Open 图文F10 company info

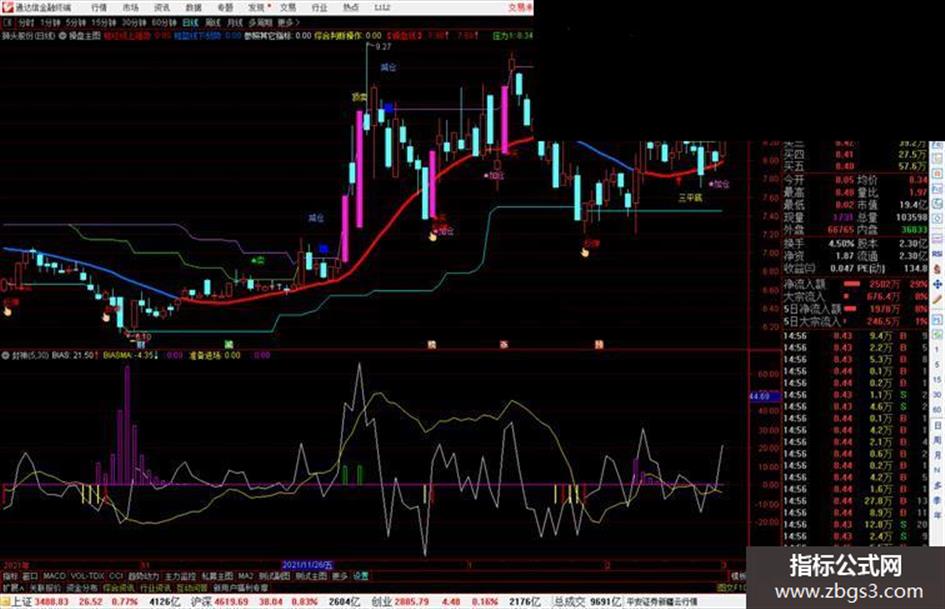(731, 587)
